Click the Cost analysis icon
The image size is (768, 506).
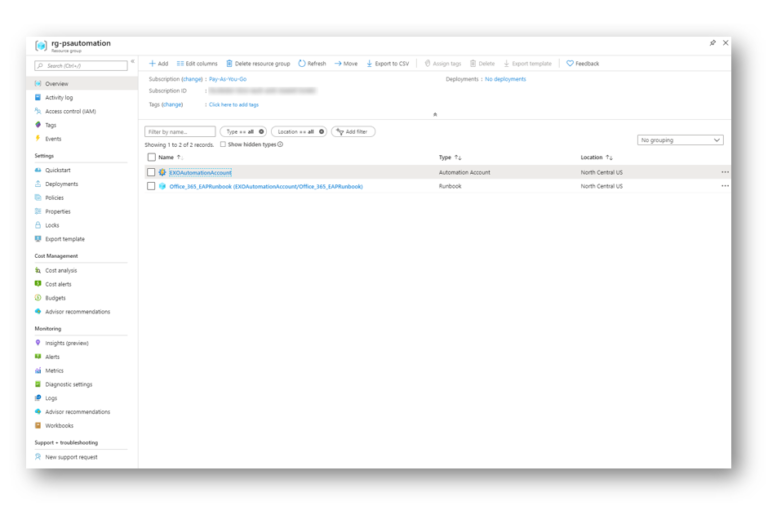(38, 270)
